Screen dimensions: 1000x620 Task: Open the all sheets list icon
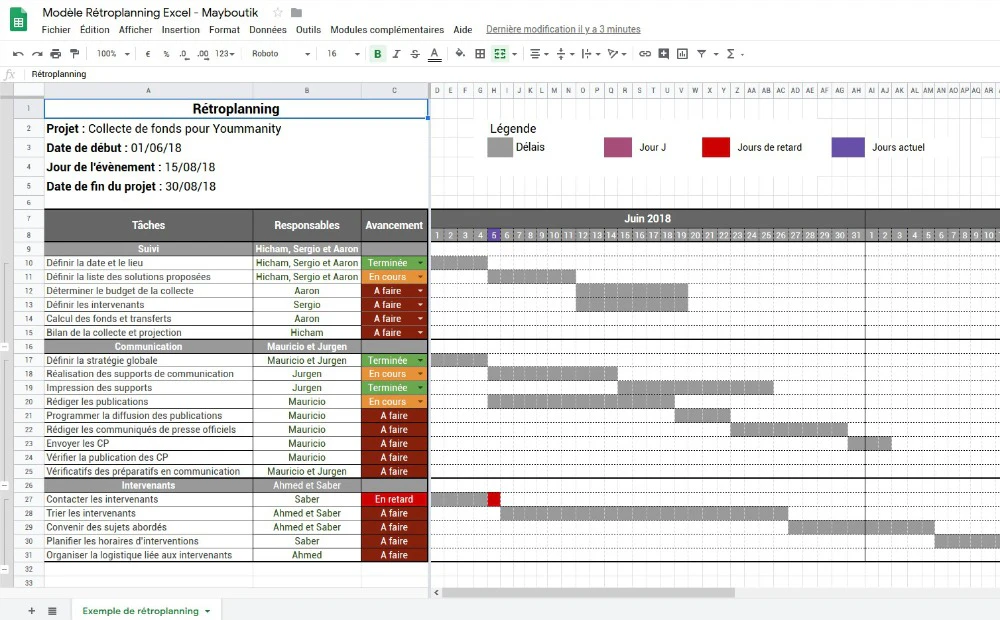52,610
